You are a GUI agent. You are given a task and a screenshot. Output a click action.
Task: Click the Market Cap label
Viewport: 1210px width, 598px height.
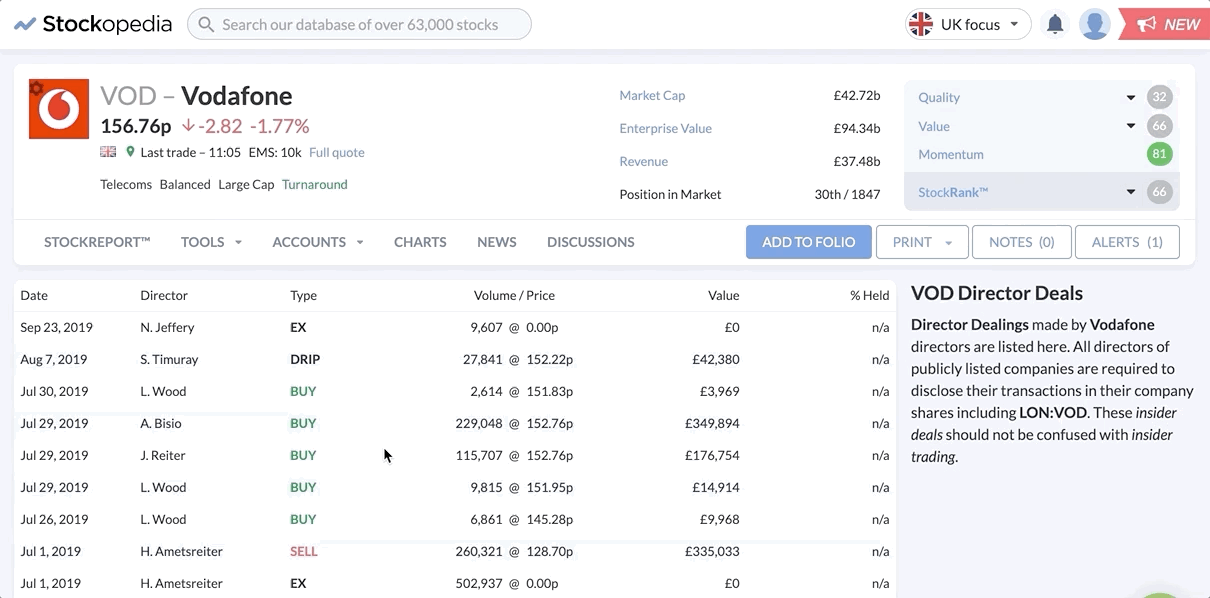pos(652,95)
